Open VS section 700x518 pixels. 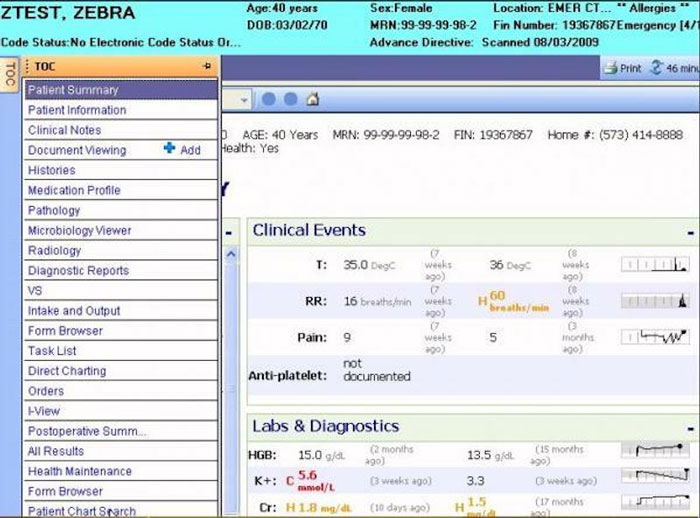pyautogui.click(x=121, y=291)
